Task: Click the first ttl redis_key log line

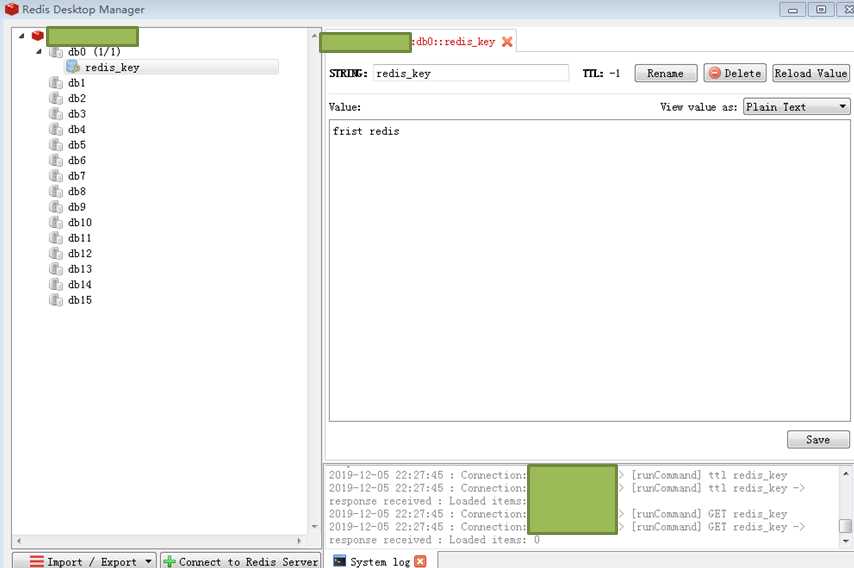Action: [x=558, y=475]
